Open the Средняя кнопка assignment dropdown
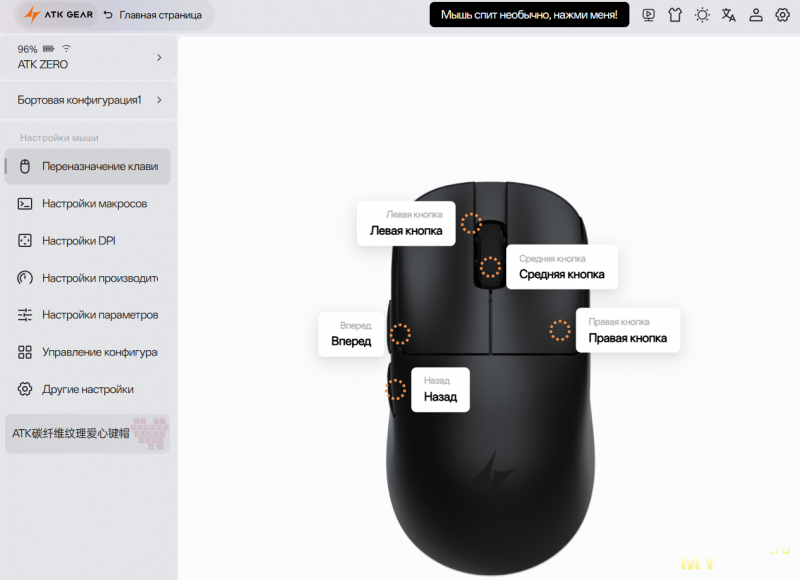The height and width of the screenshot is (580, 800). tap(561, 274)
